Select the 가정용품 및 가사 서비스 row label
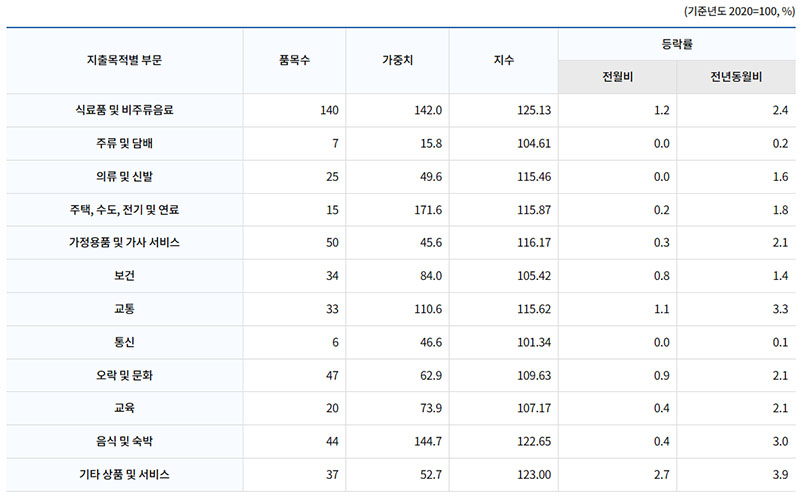Viewport: 800px width, 500px height. point(124,242)
